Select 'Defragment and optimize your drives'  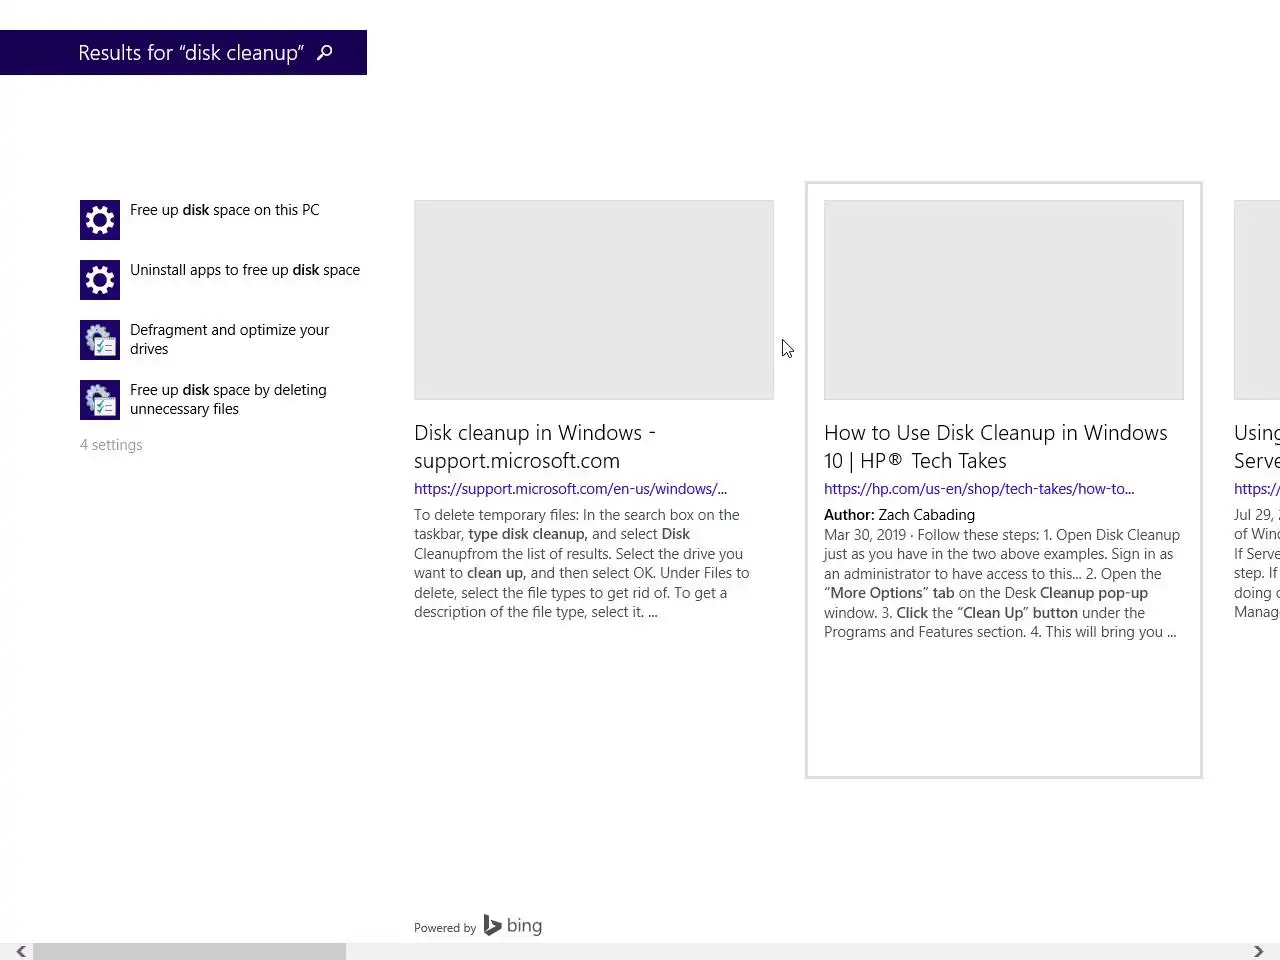[229, 339]
